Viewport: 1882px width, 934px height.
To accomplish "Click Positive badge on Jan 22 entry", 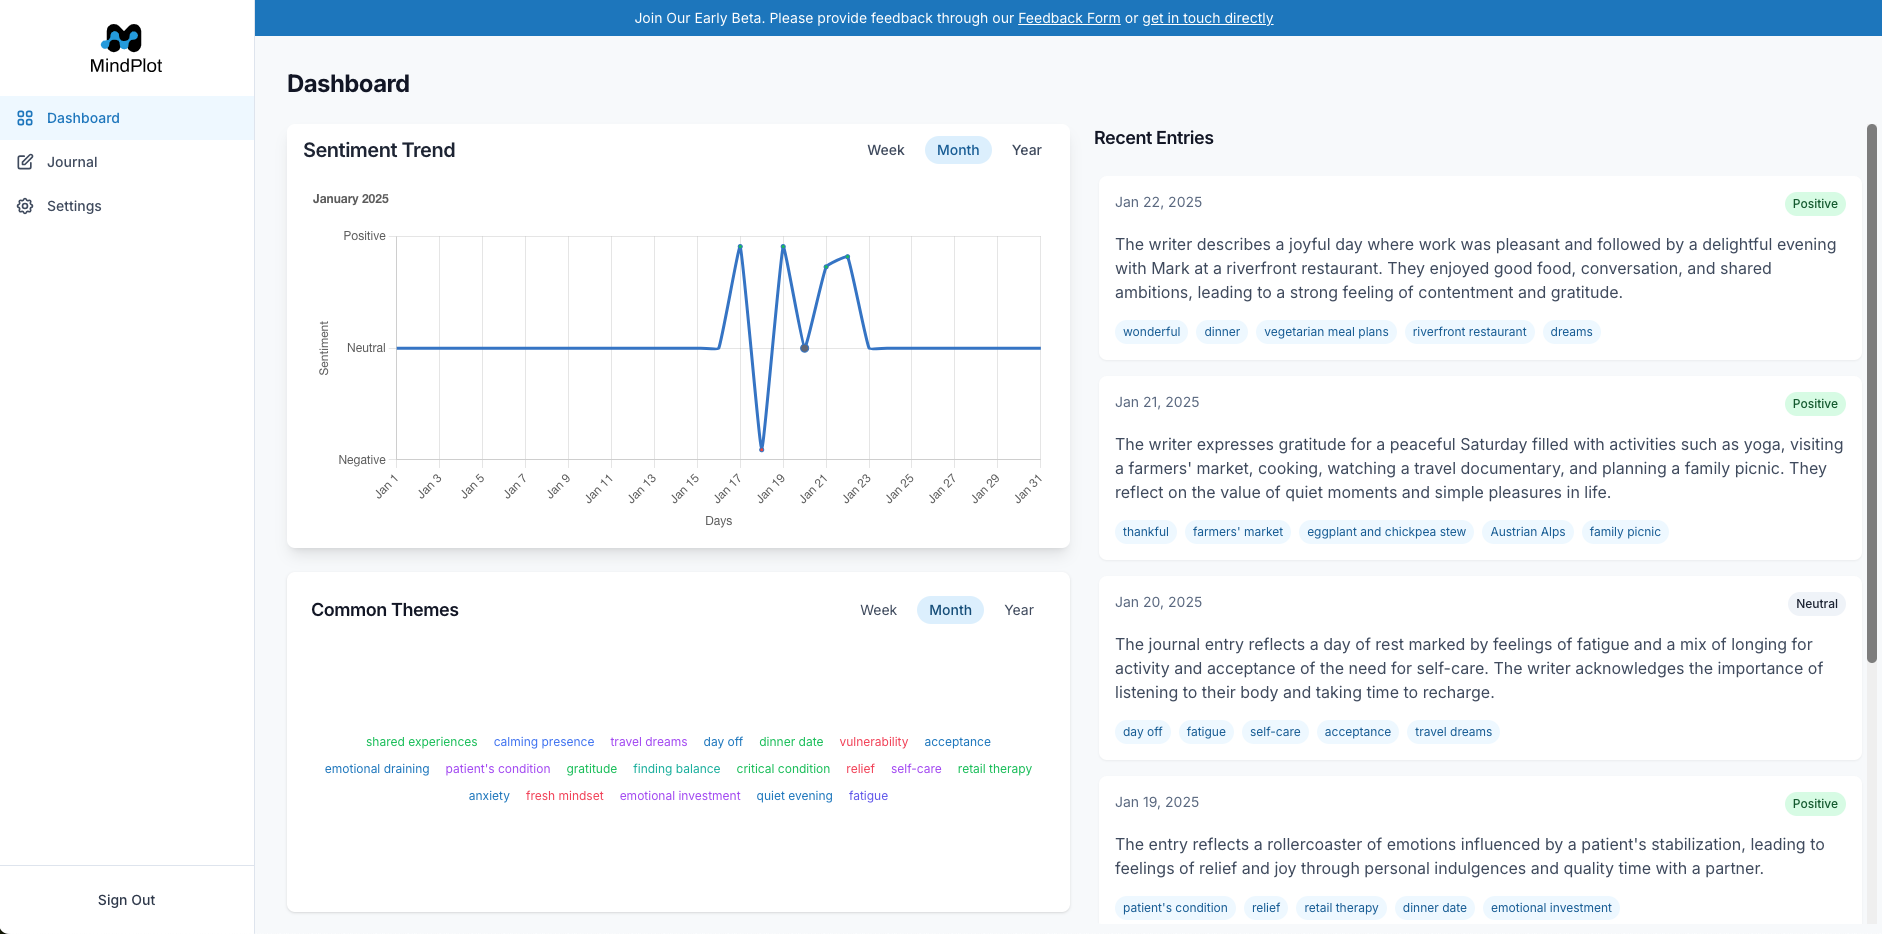I will point(1815,204).
